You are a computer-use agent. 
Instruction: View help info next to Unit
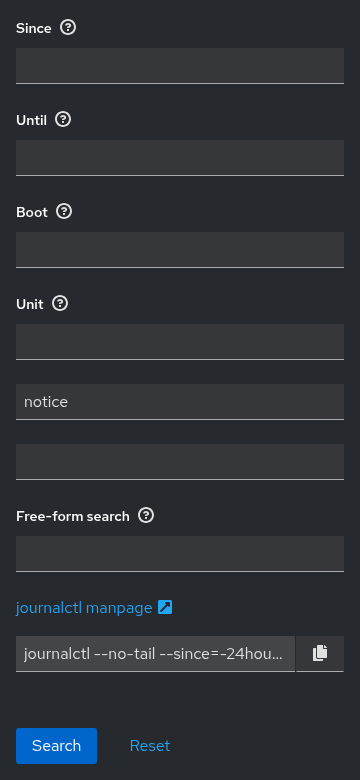tap(60, 303)
